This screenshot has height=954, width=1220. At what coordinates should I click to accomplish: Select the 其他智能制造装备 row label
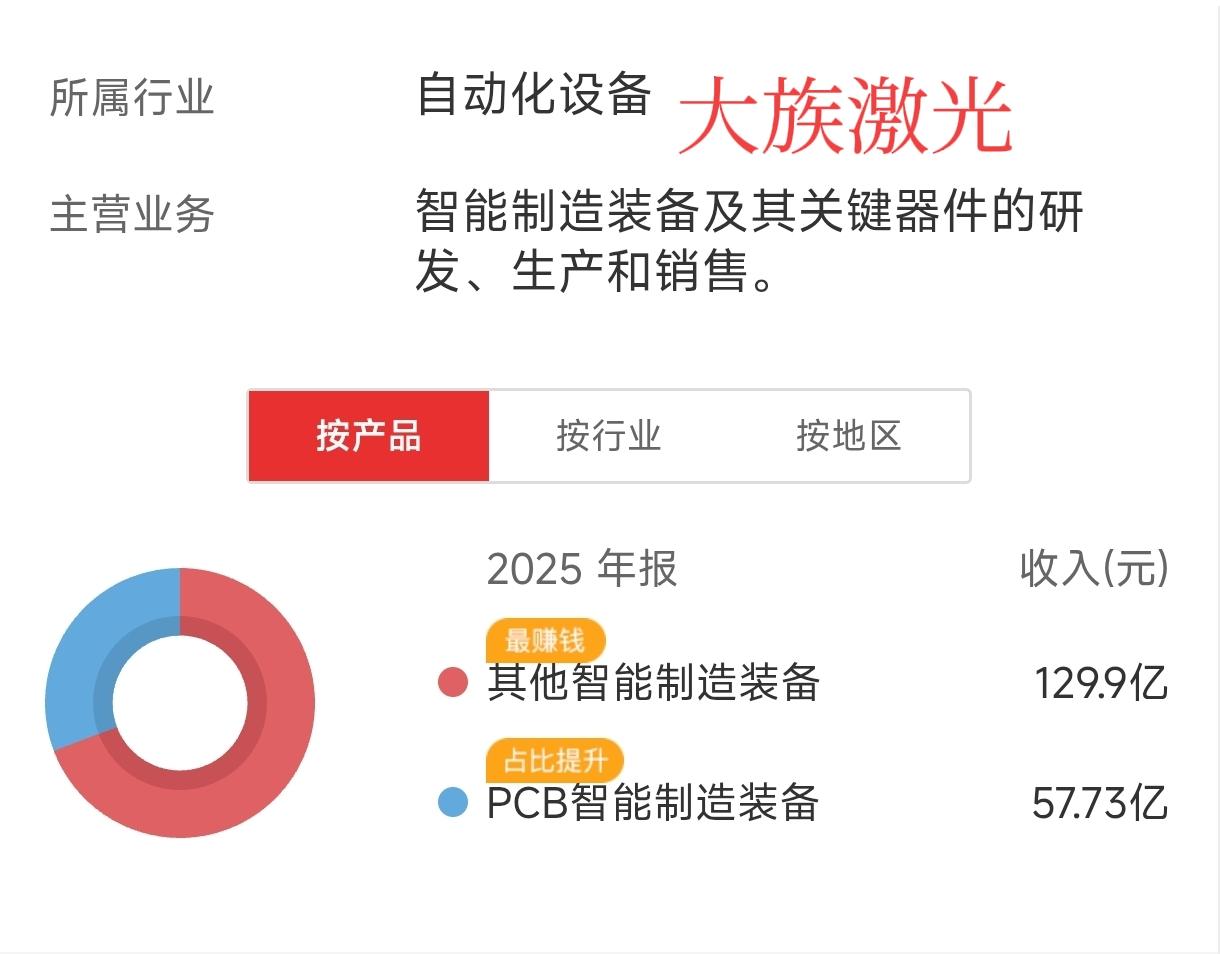(653, 684)
